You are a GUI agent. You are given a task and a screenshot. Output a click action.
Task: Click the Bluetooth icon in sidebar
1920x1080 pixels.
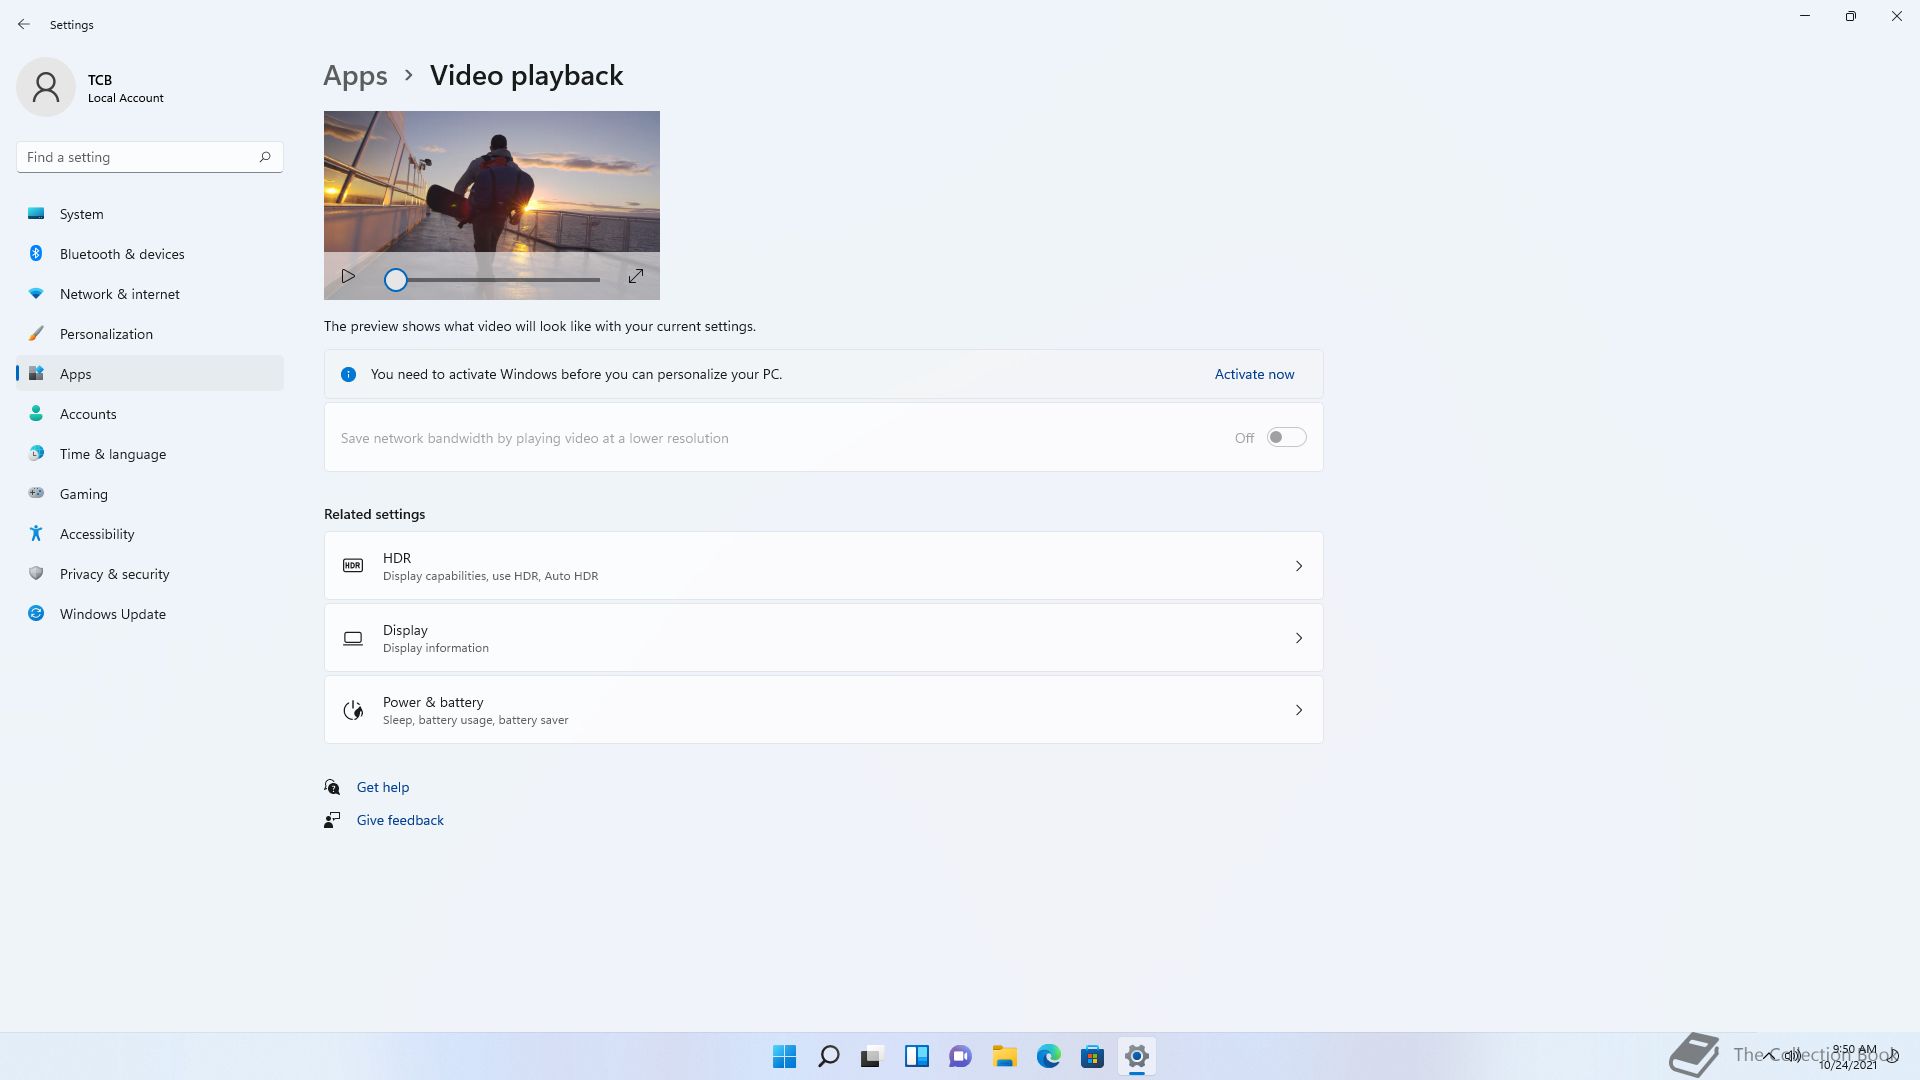click(36, 253)
